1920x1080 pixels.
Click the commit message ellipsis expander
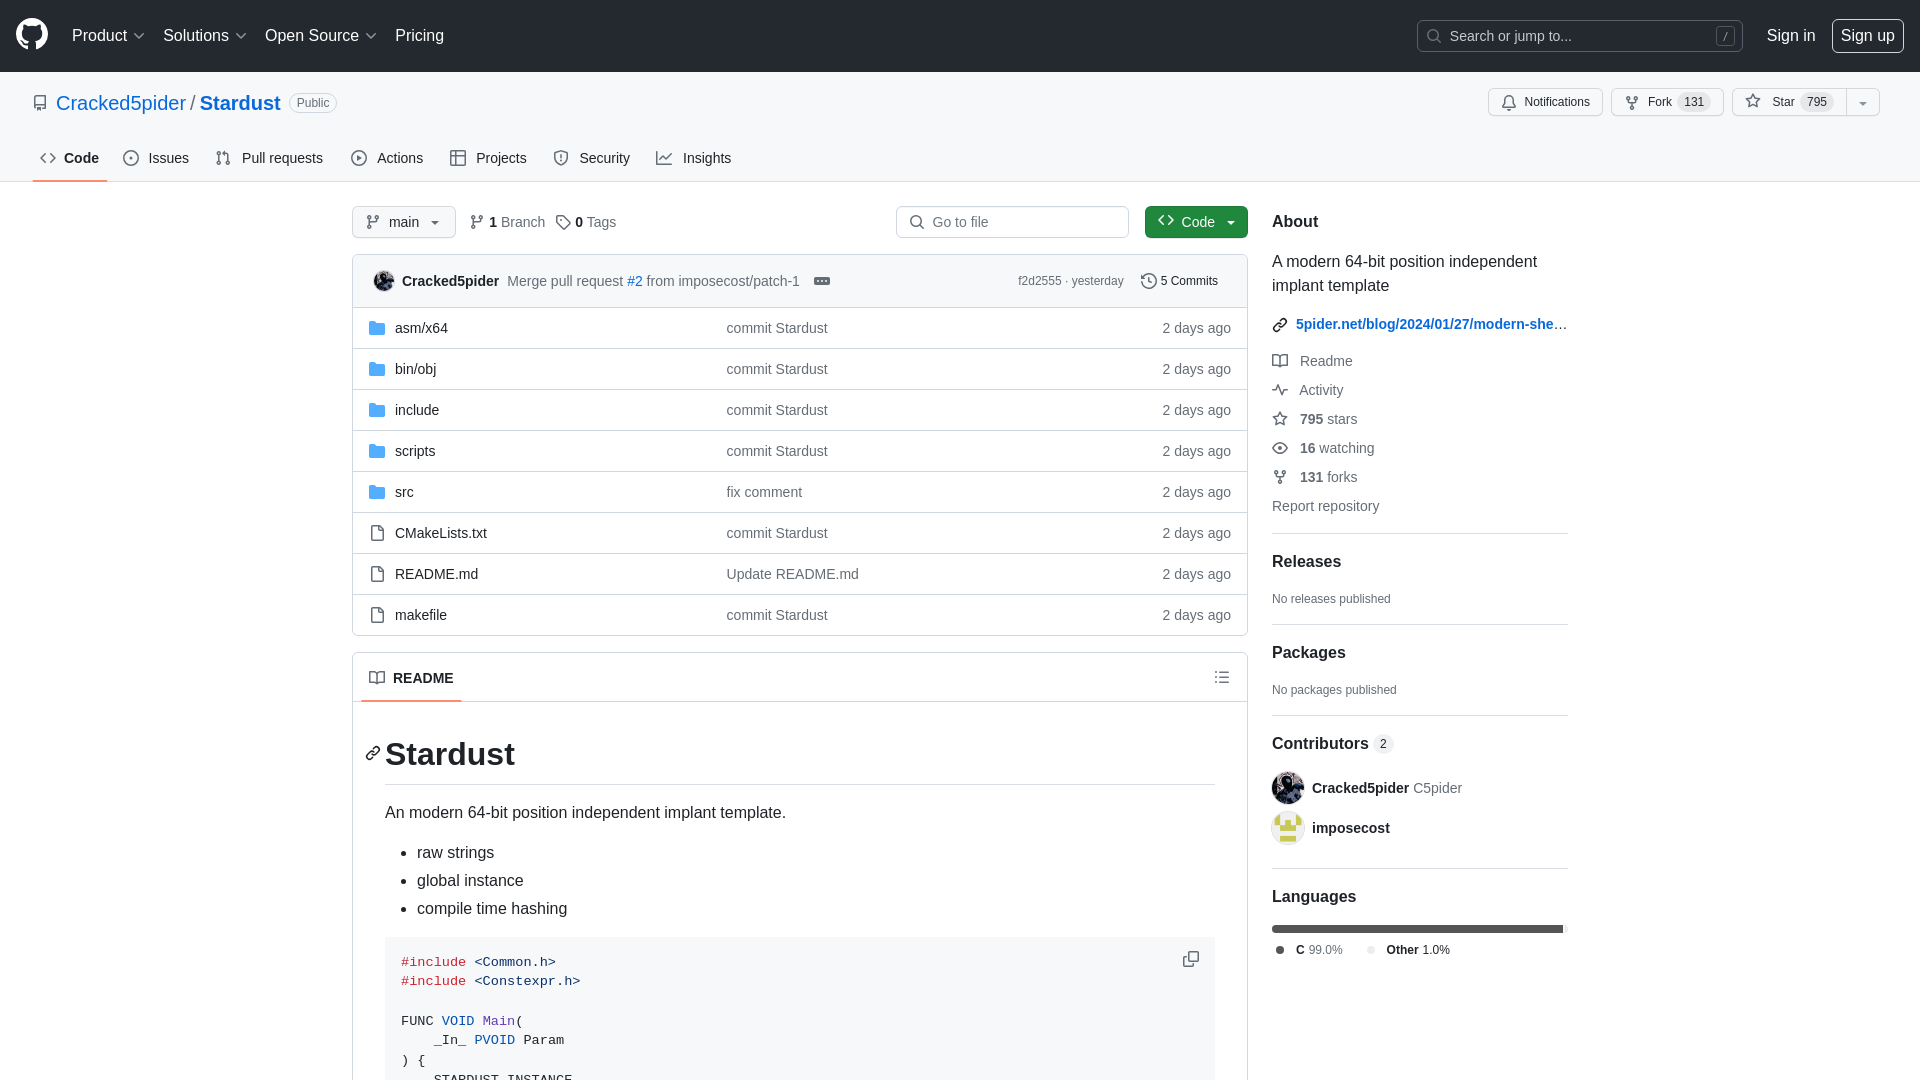click(822, 281)
